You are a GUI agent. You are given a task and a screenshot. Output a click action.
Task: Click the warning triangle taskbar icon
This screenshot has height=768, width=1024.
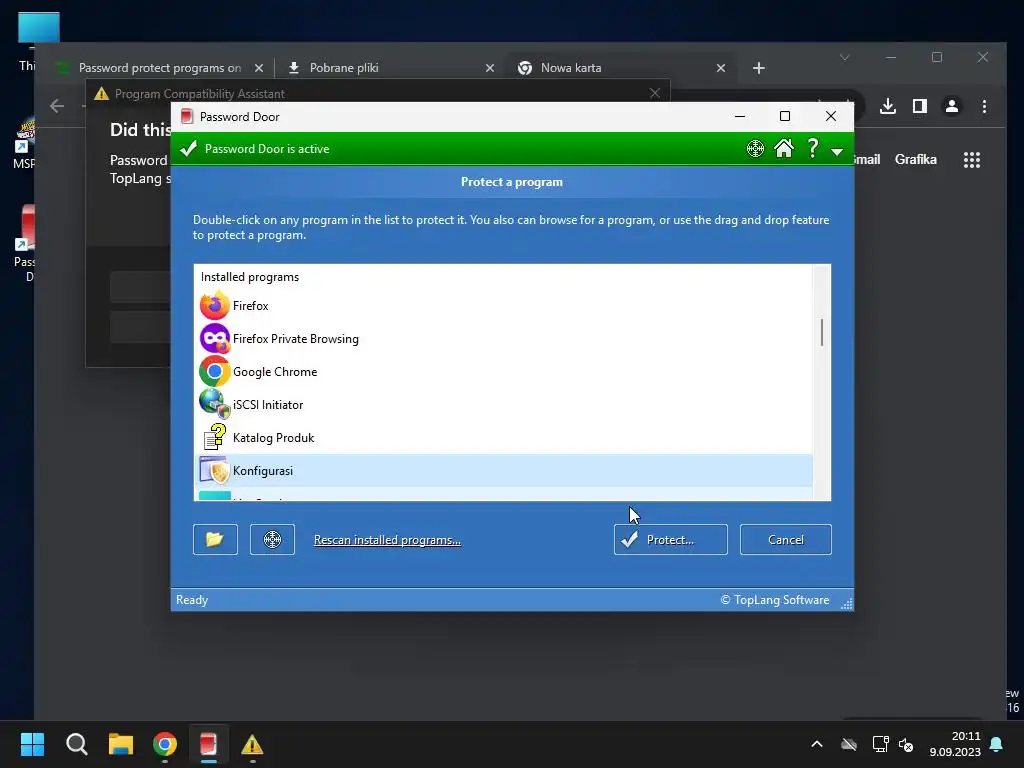pyautogui.click(x=252, y=744)
